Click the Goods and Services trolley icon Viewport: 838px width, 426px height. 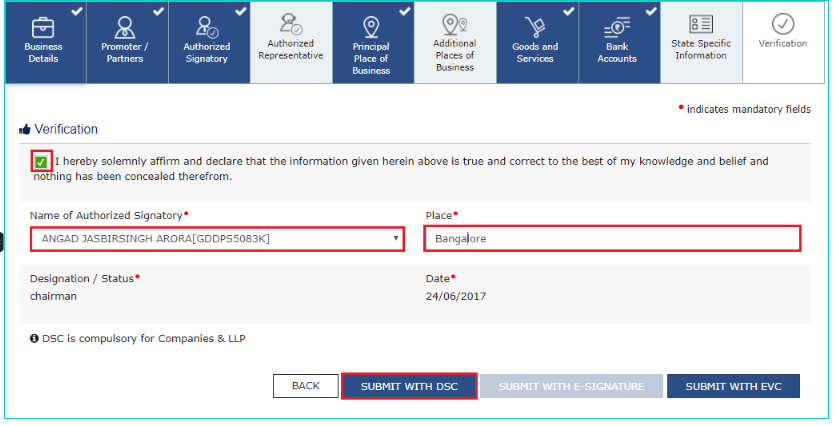tap(534, 27)
